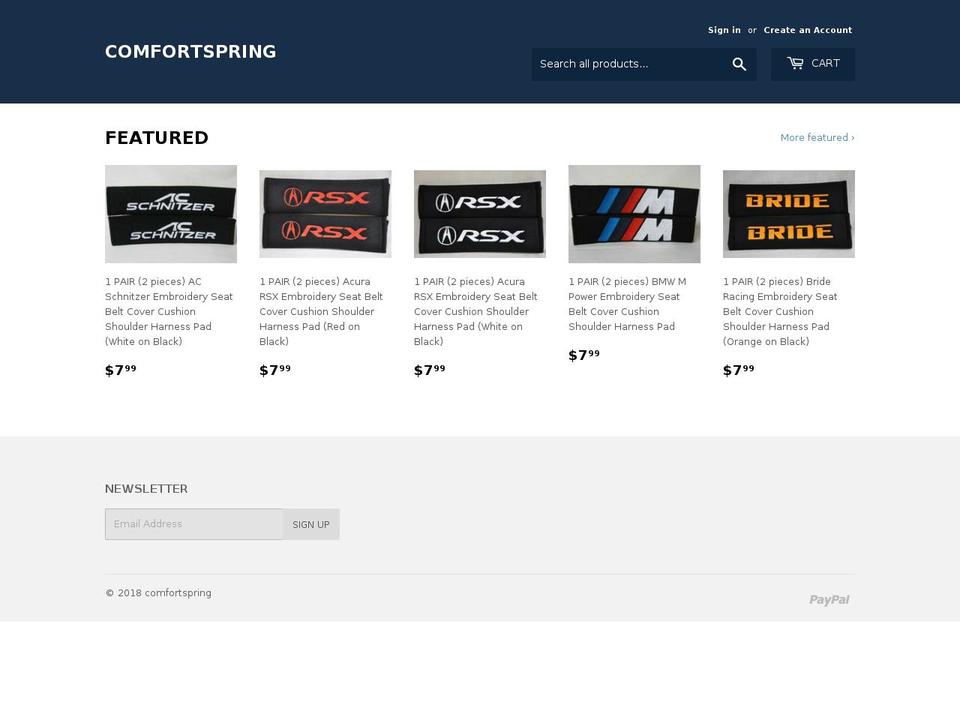View BMW M Power pad image
The image size is (960, 720).
pyautogui.click(x=634, y=214)
